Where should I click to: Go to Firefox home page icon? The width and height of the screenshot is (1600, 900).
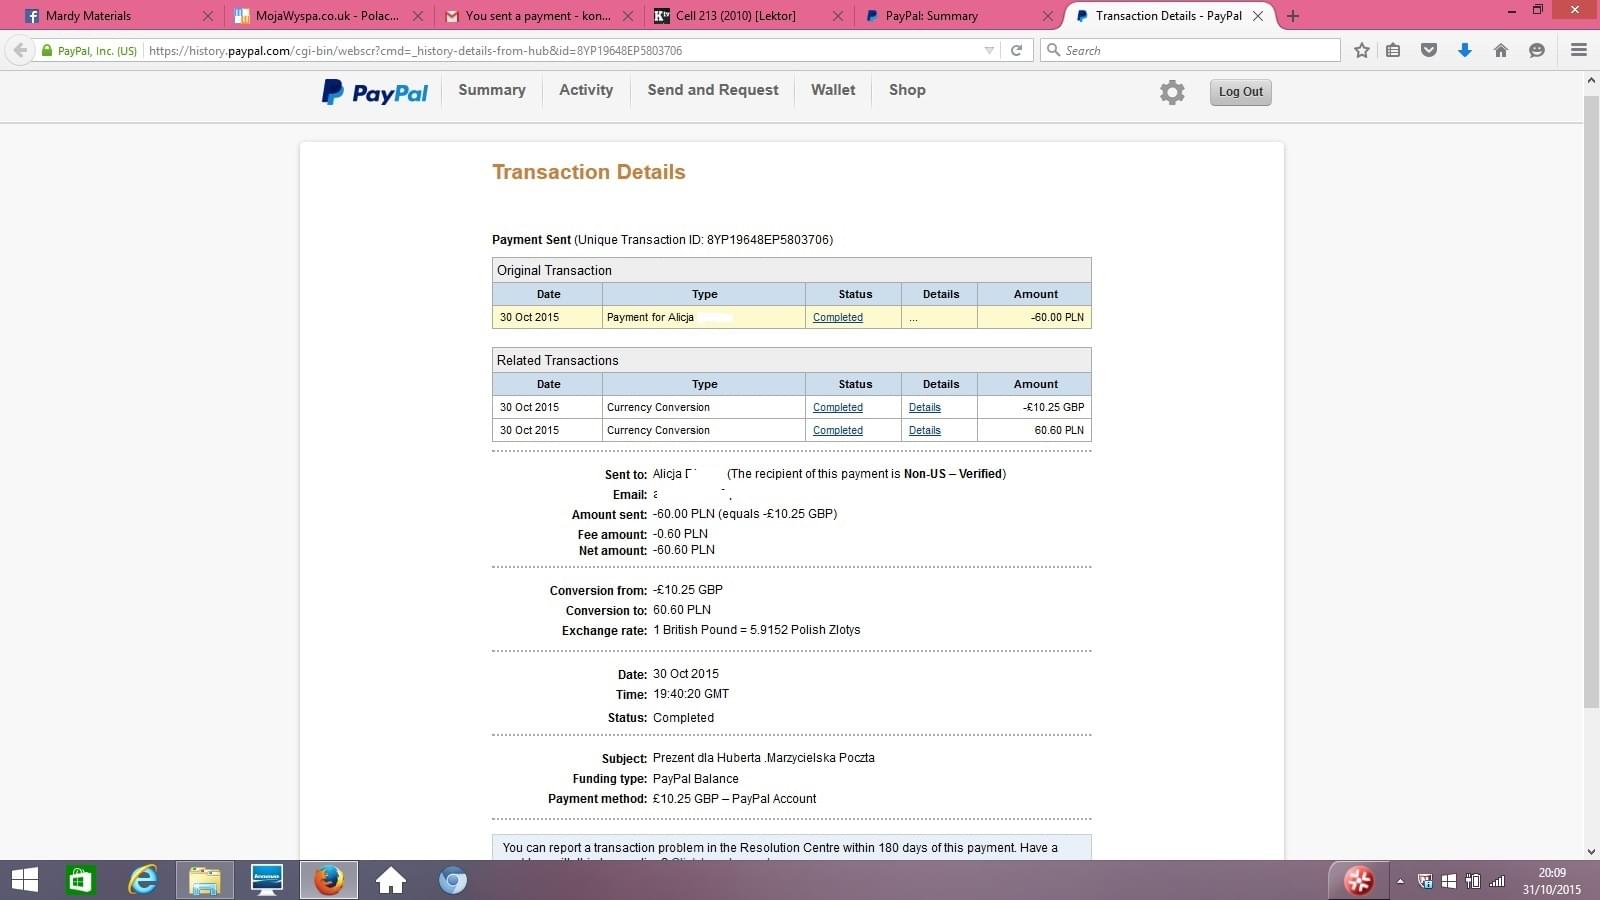click(x=1501, y=50)
